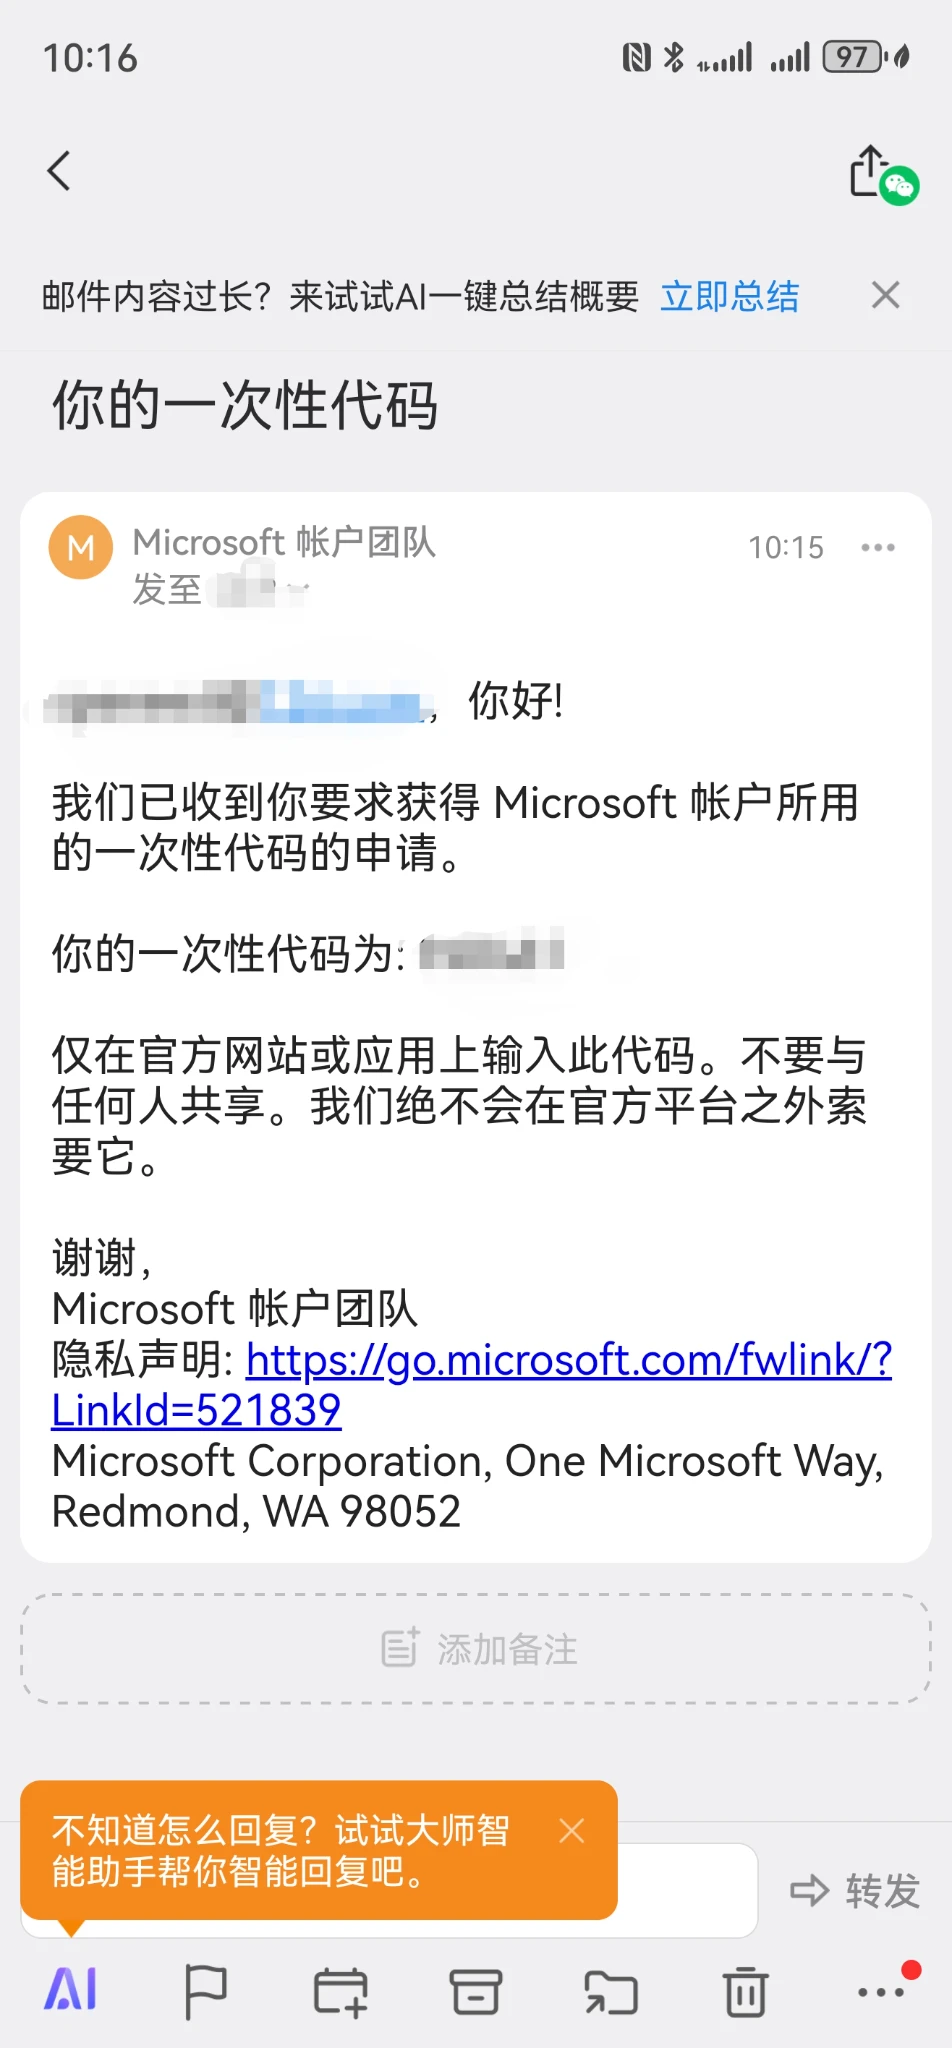Screen dimensions: 952x2048
Task: Dismiss the AI summary banner
Action: (x=885, y=296)
